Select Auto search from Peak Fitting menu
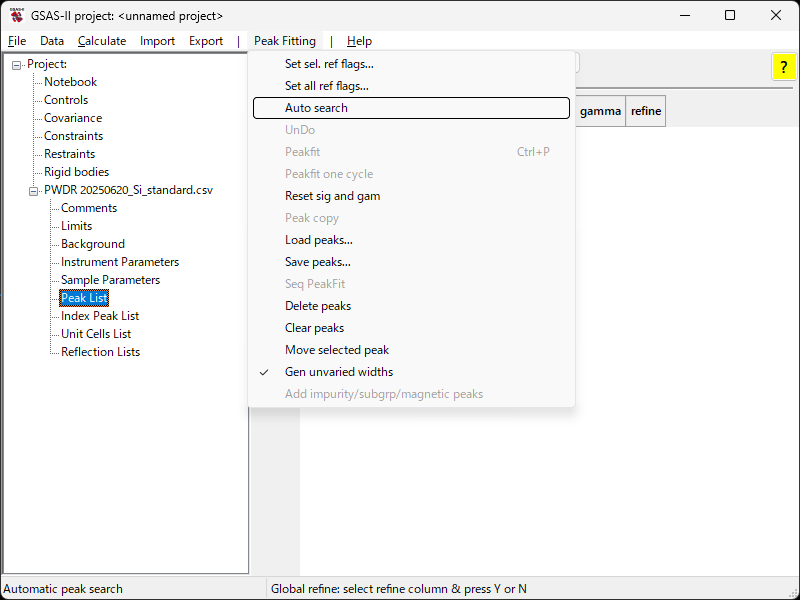Screen dimensions: 800x600 [316, 108]
